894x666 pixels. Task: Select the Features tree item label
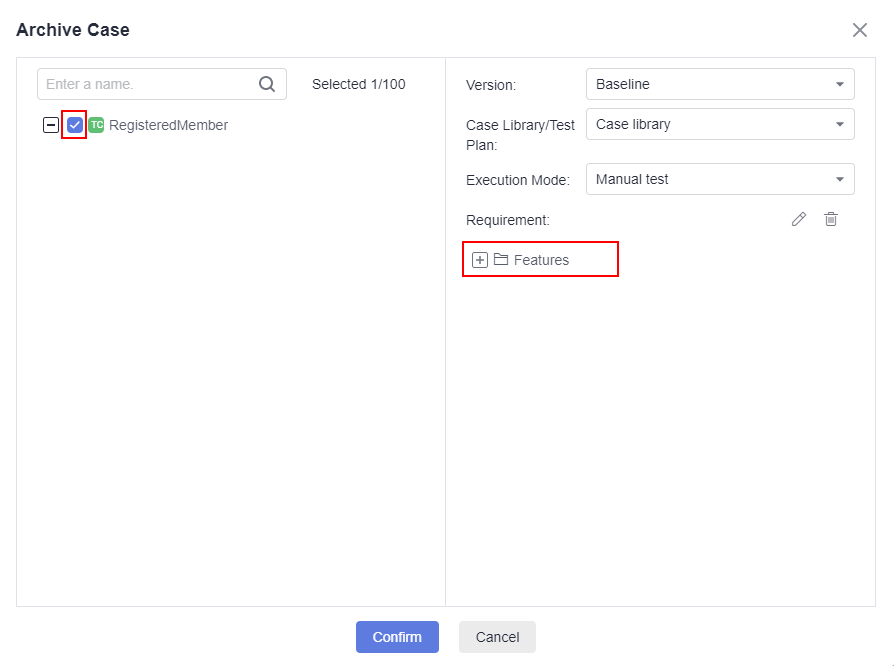541,260
